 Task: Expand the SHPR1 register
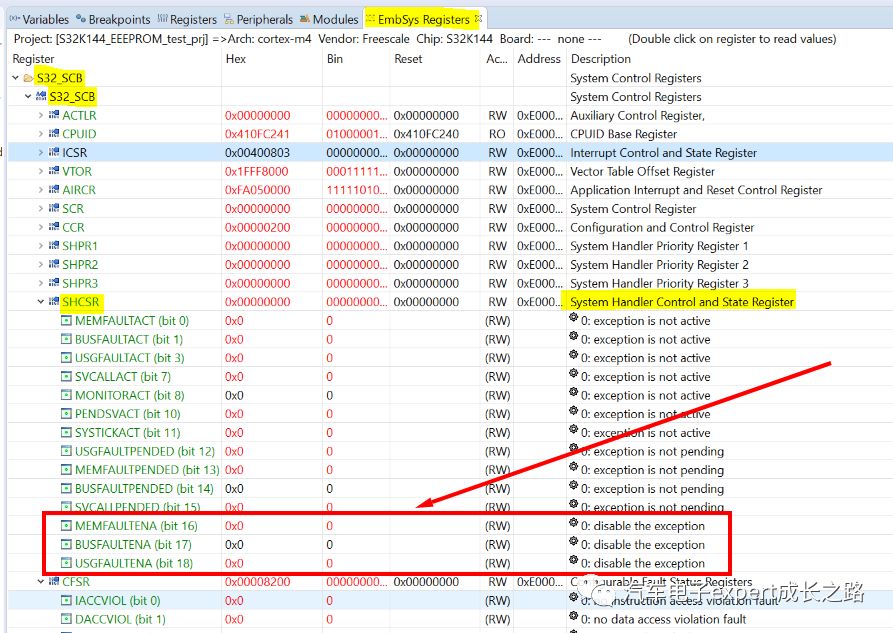(40, 246)
